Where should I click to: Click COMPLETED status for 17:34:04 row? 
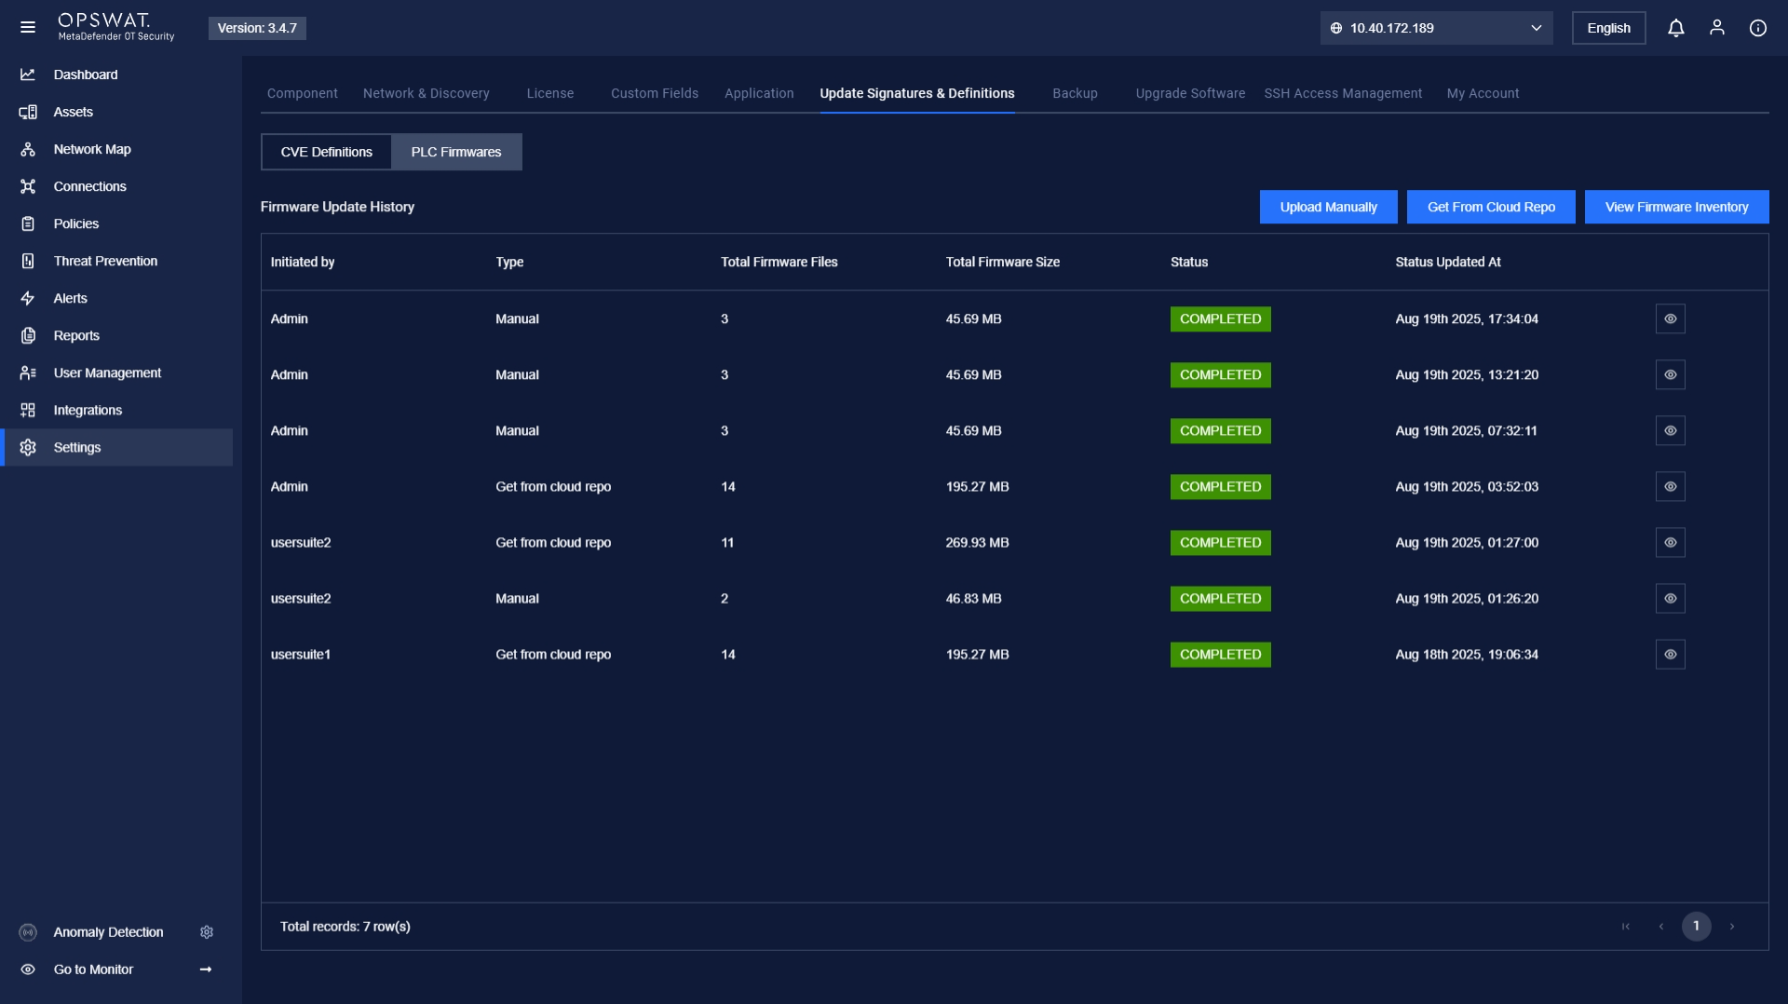pos(1220,319)
